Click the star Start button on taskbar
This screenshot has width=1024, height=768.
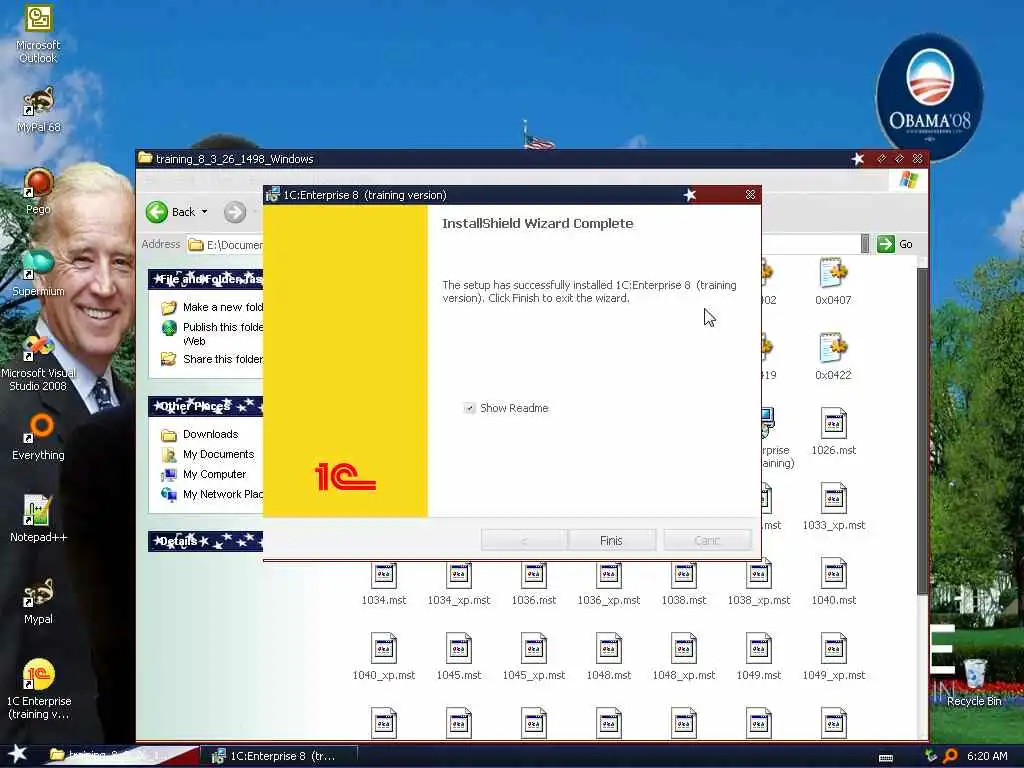coord(18,754)
